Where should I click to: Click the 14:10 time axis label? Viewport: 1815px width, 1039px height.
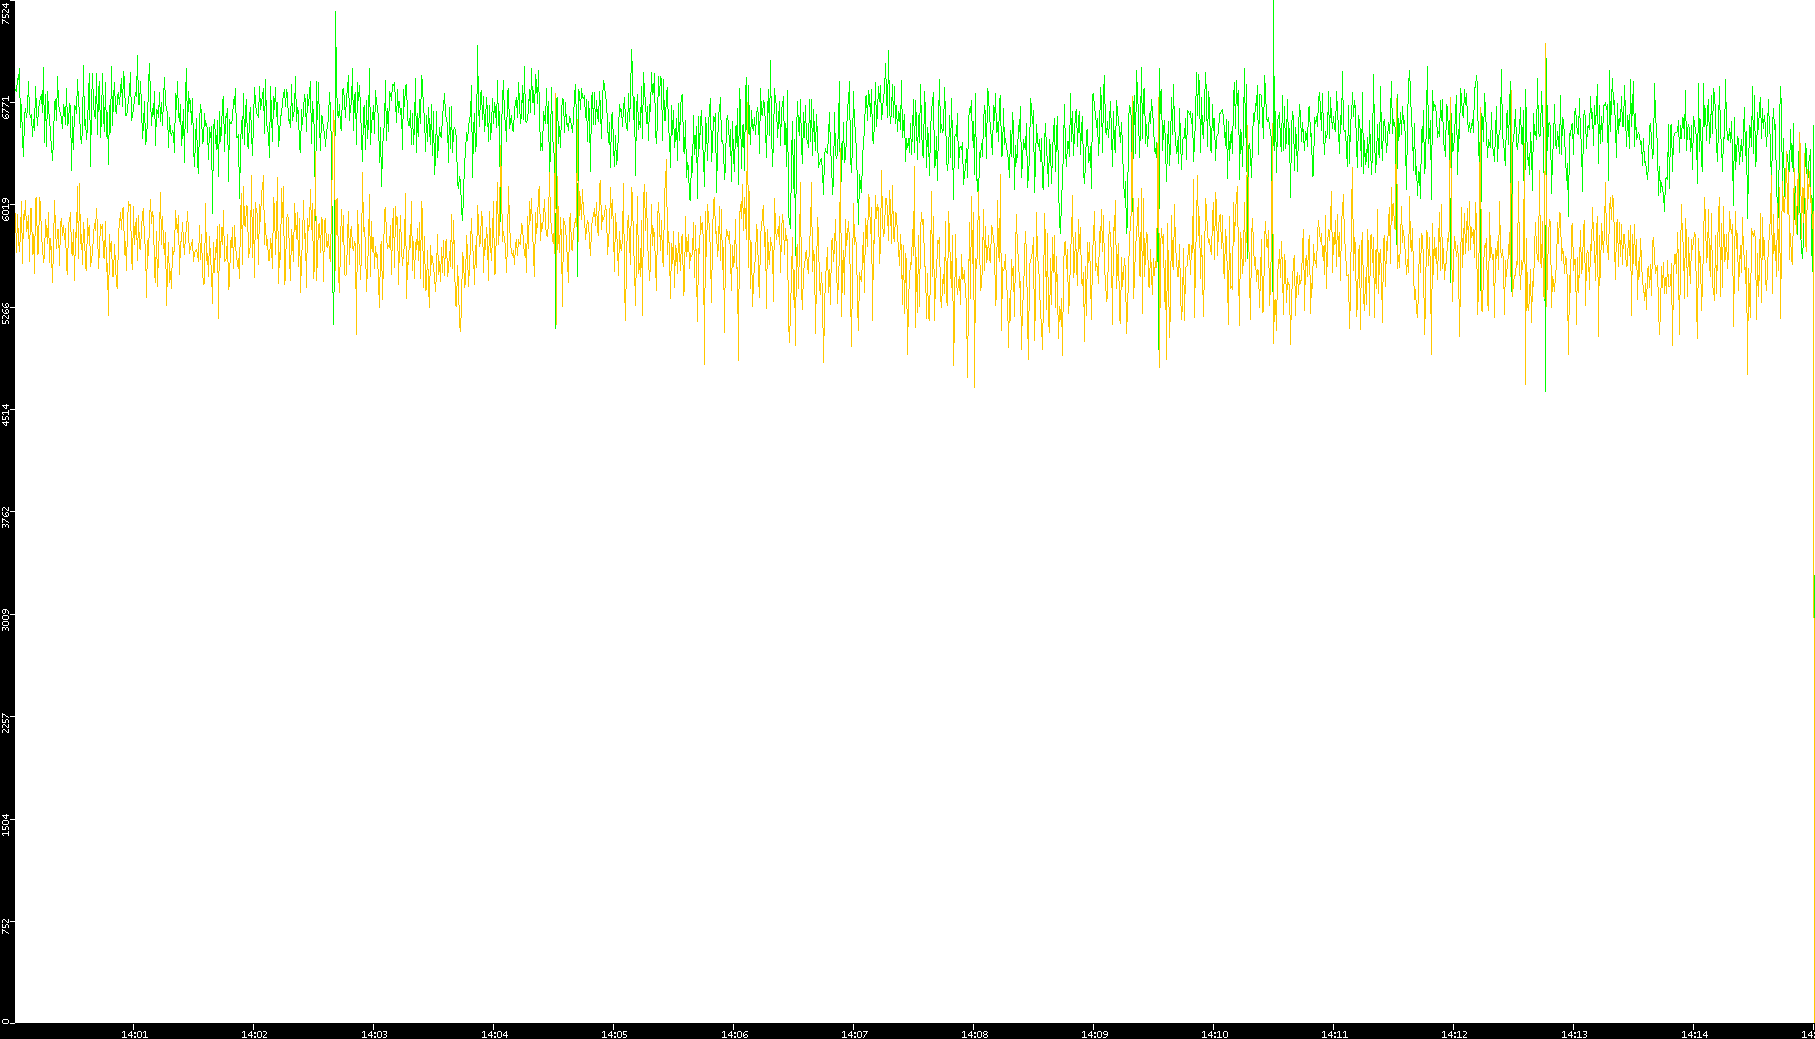click(x=1214, y=1034)
